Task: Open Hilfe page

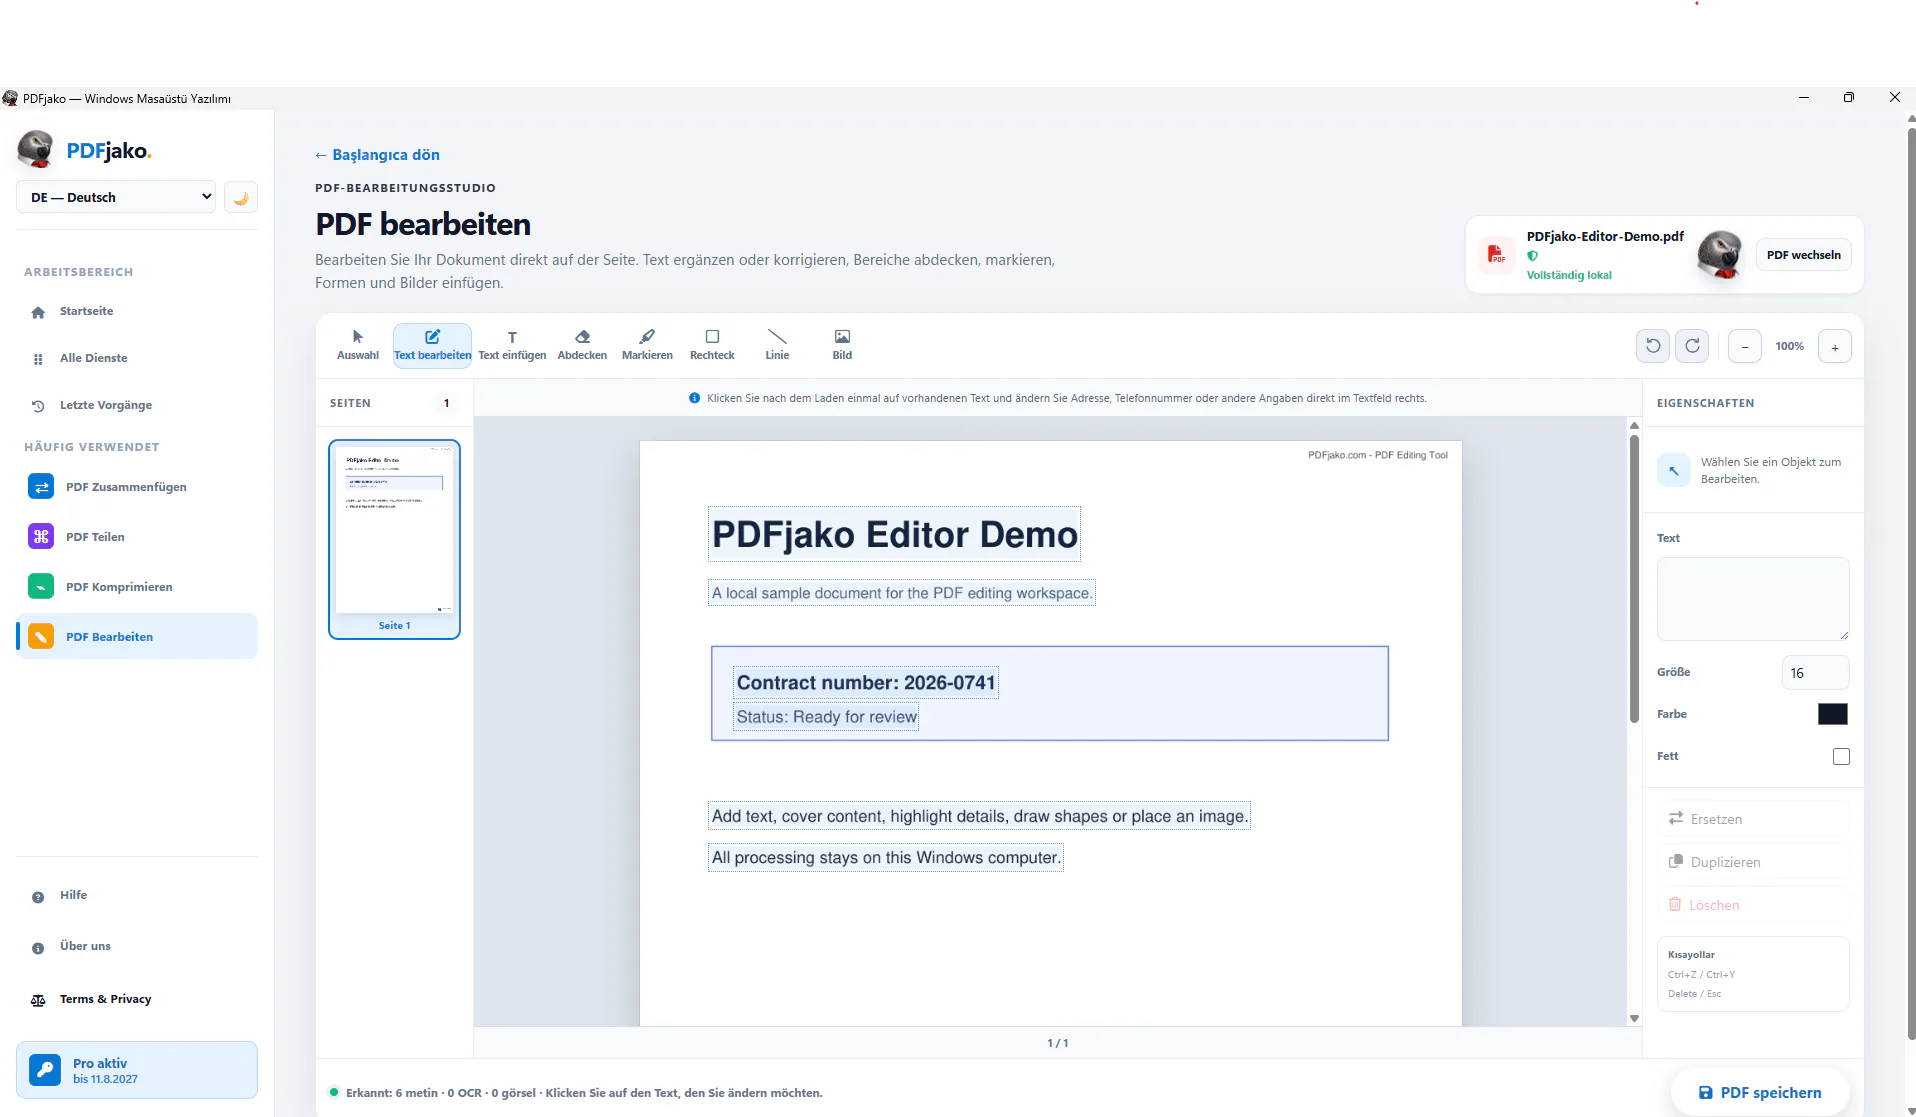Action: pyautogui.click(x=136, y=895)
